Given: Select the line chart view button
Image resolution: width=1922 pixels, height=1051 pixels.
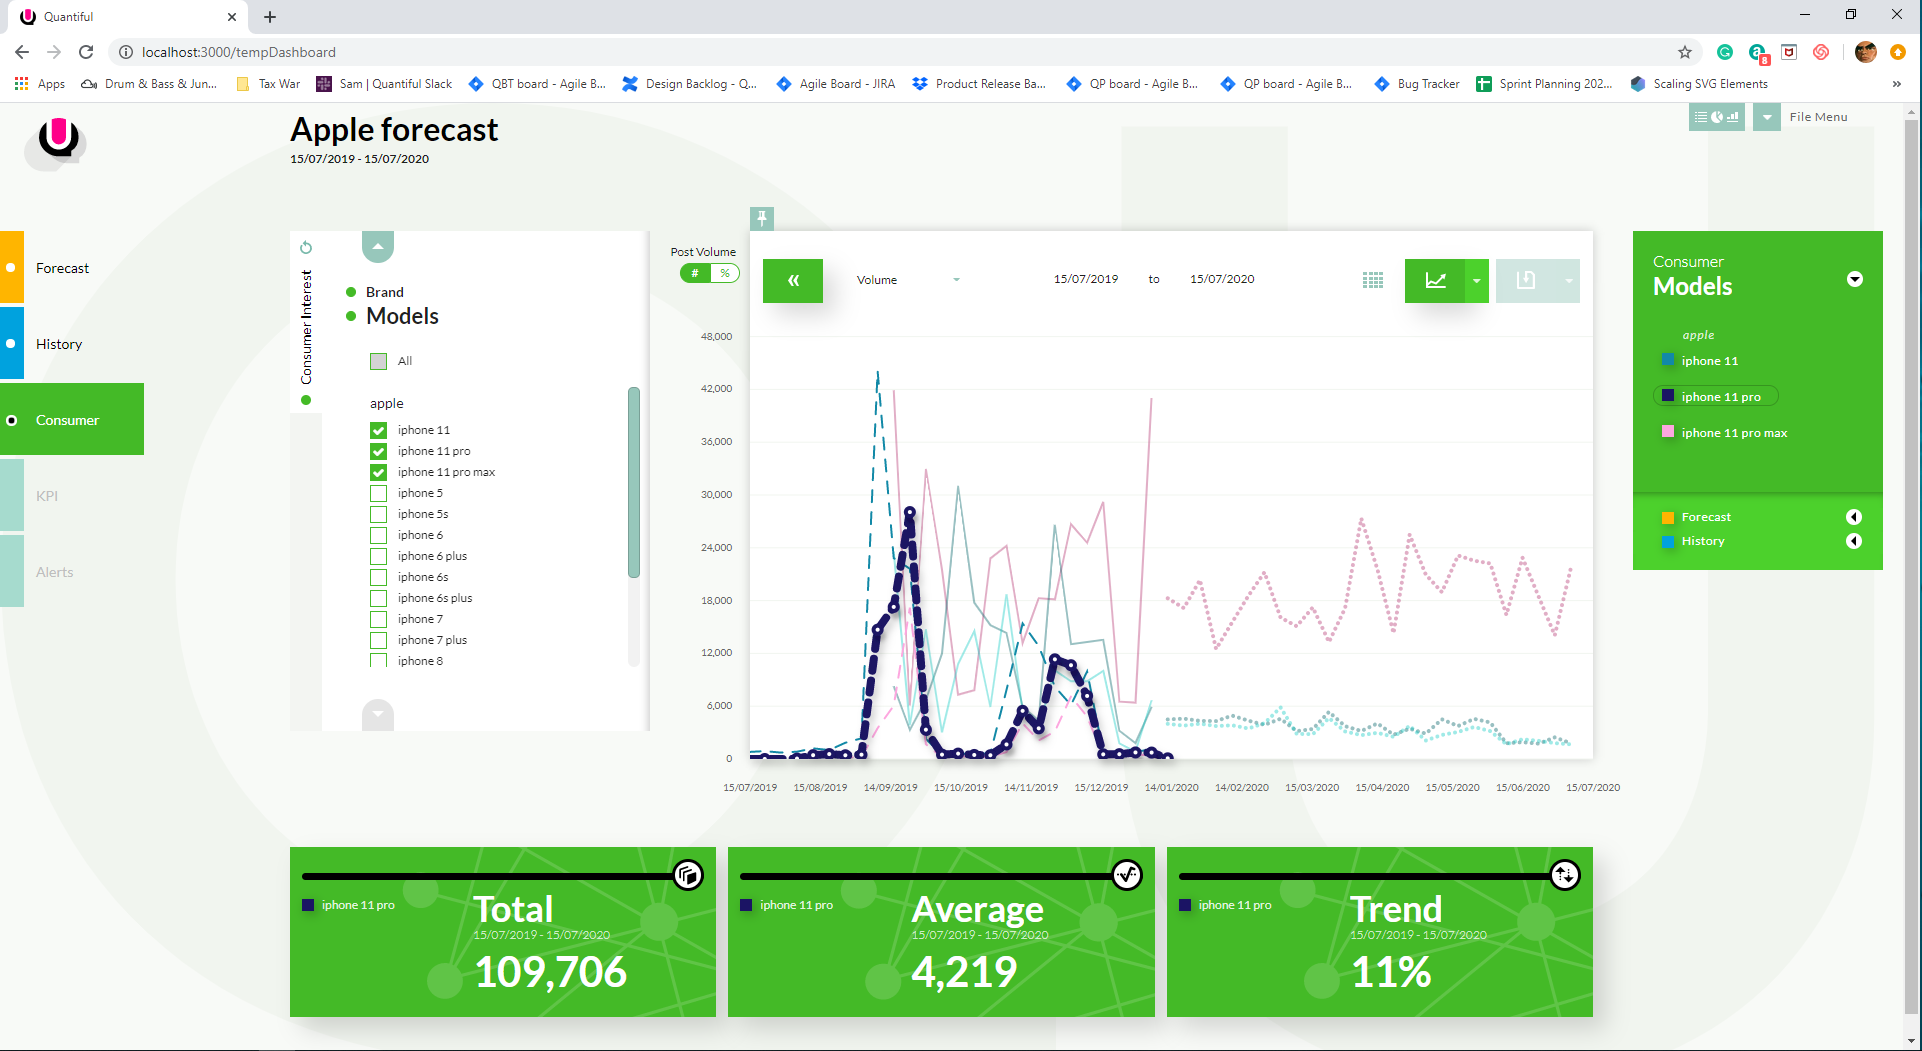Looking at the screenshot, I should point(1435,281).
